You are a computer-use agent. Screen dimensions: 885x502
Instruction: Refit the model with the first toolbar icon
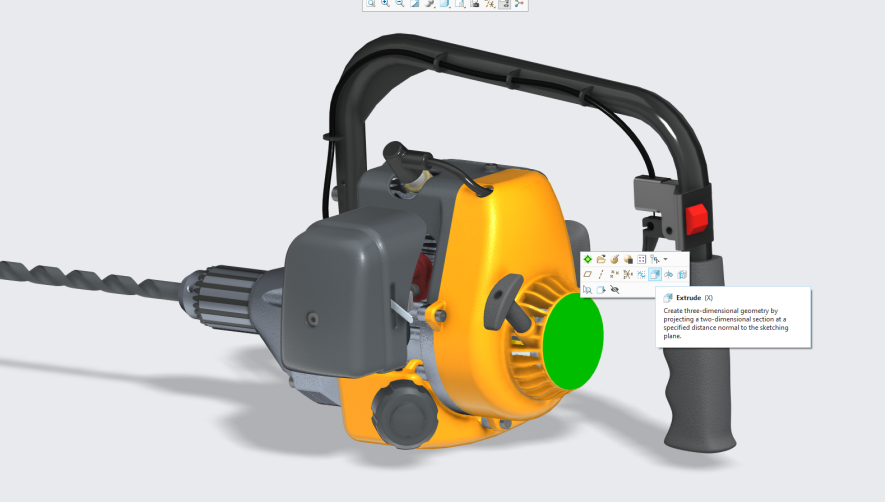371,4
